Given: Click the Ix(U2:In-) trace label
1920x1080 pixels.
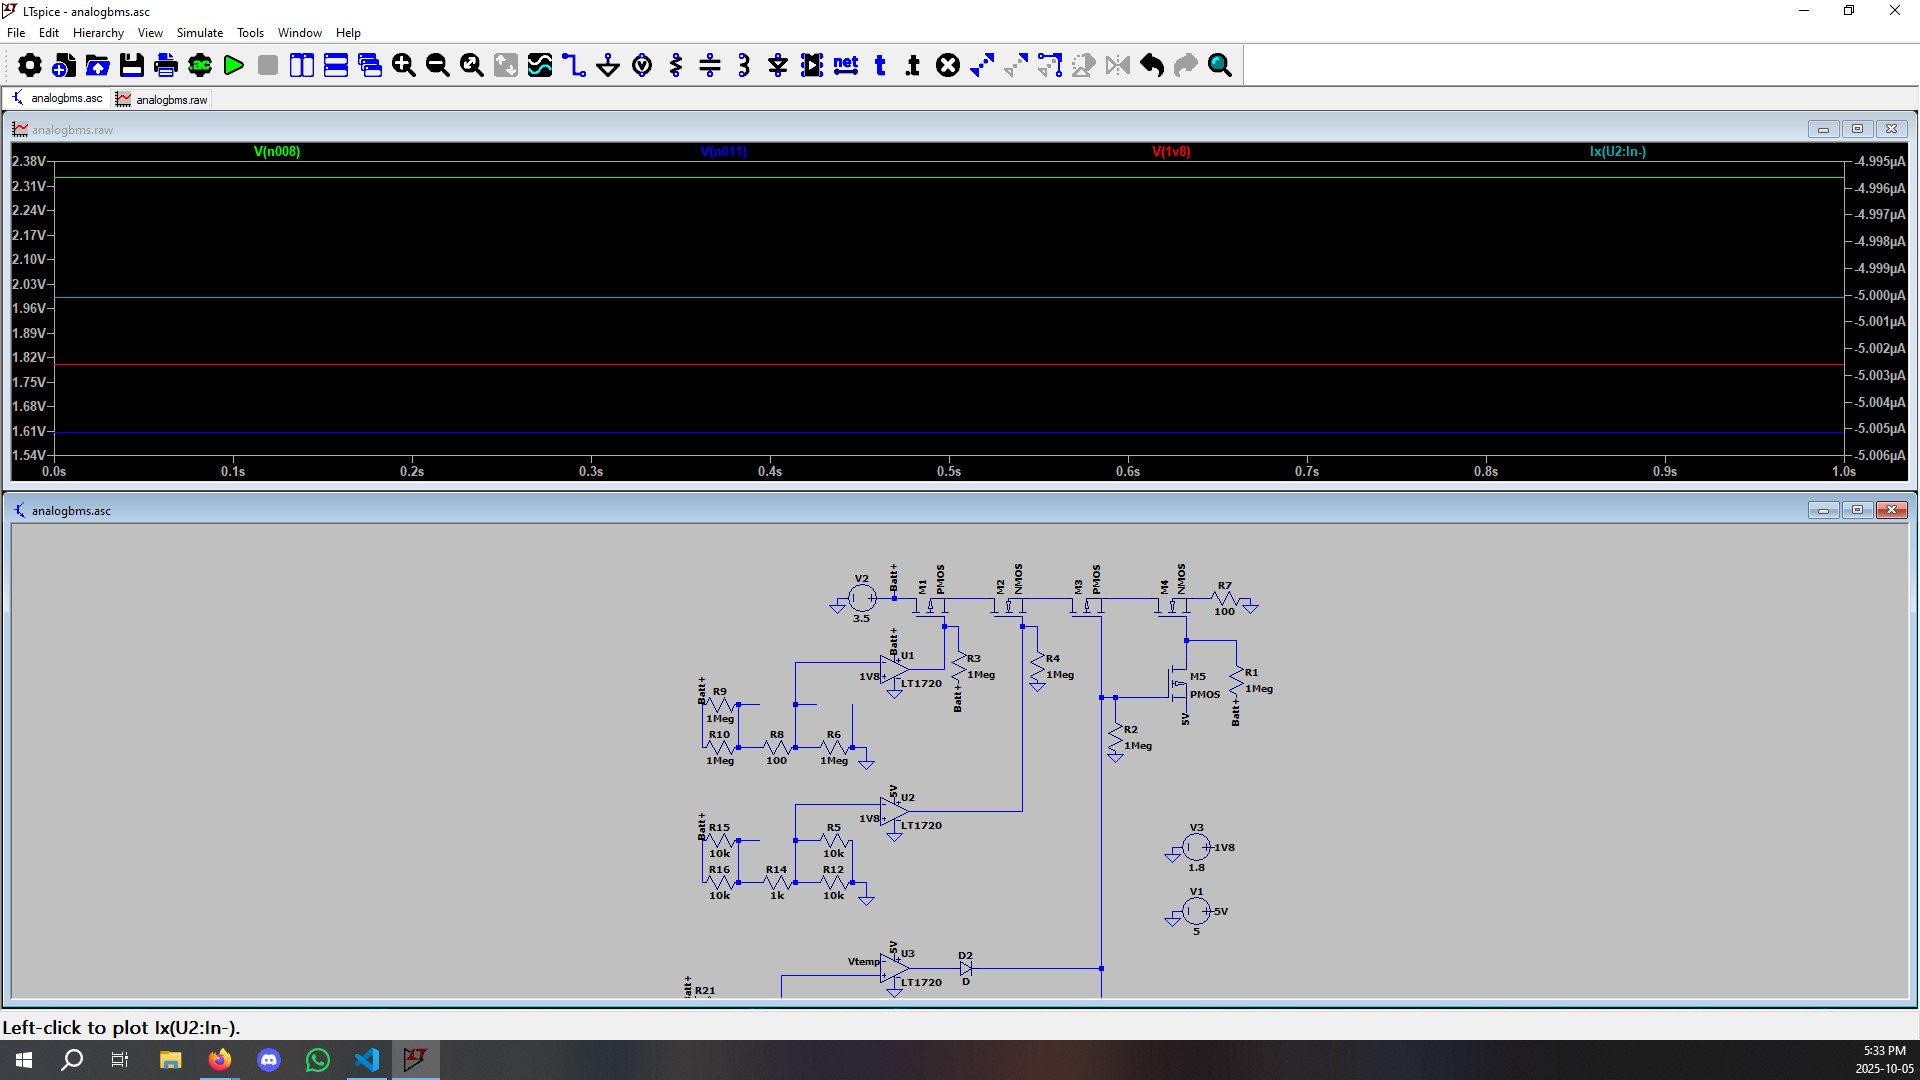Looking at the screenshot, I should point(1617,152).
